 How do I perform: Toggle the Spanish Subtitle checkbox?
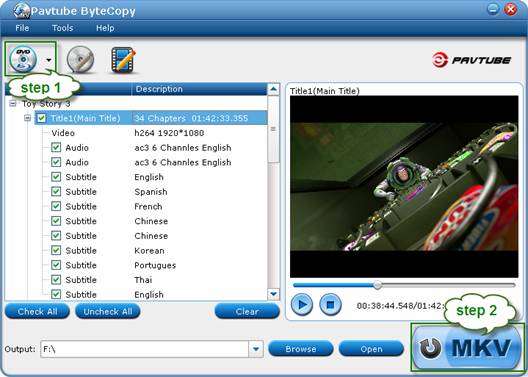click(x=56, y=192)
